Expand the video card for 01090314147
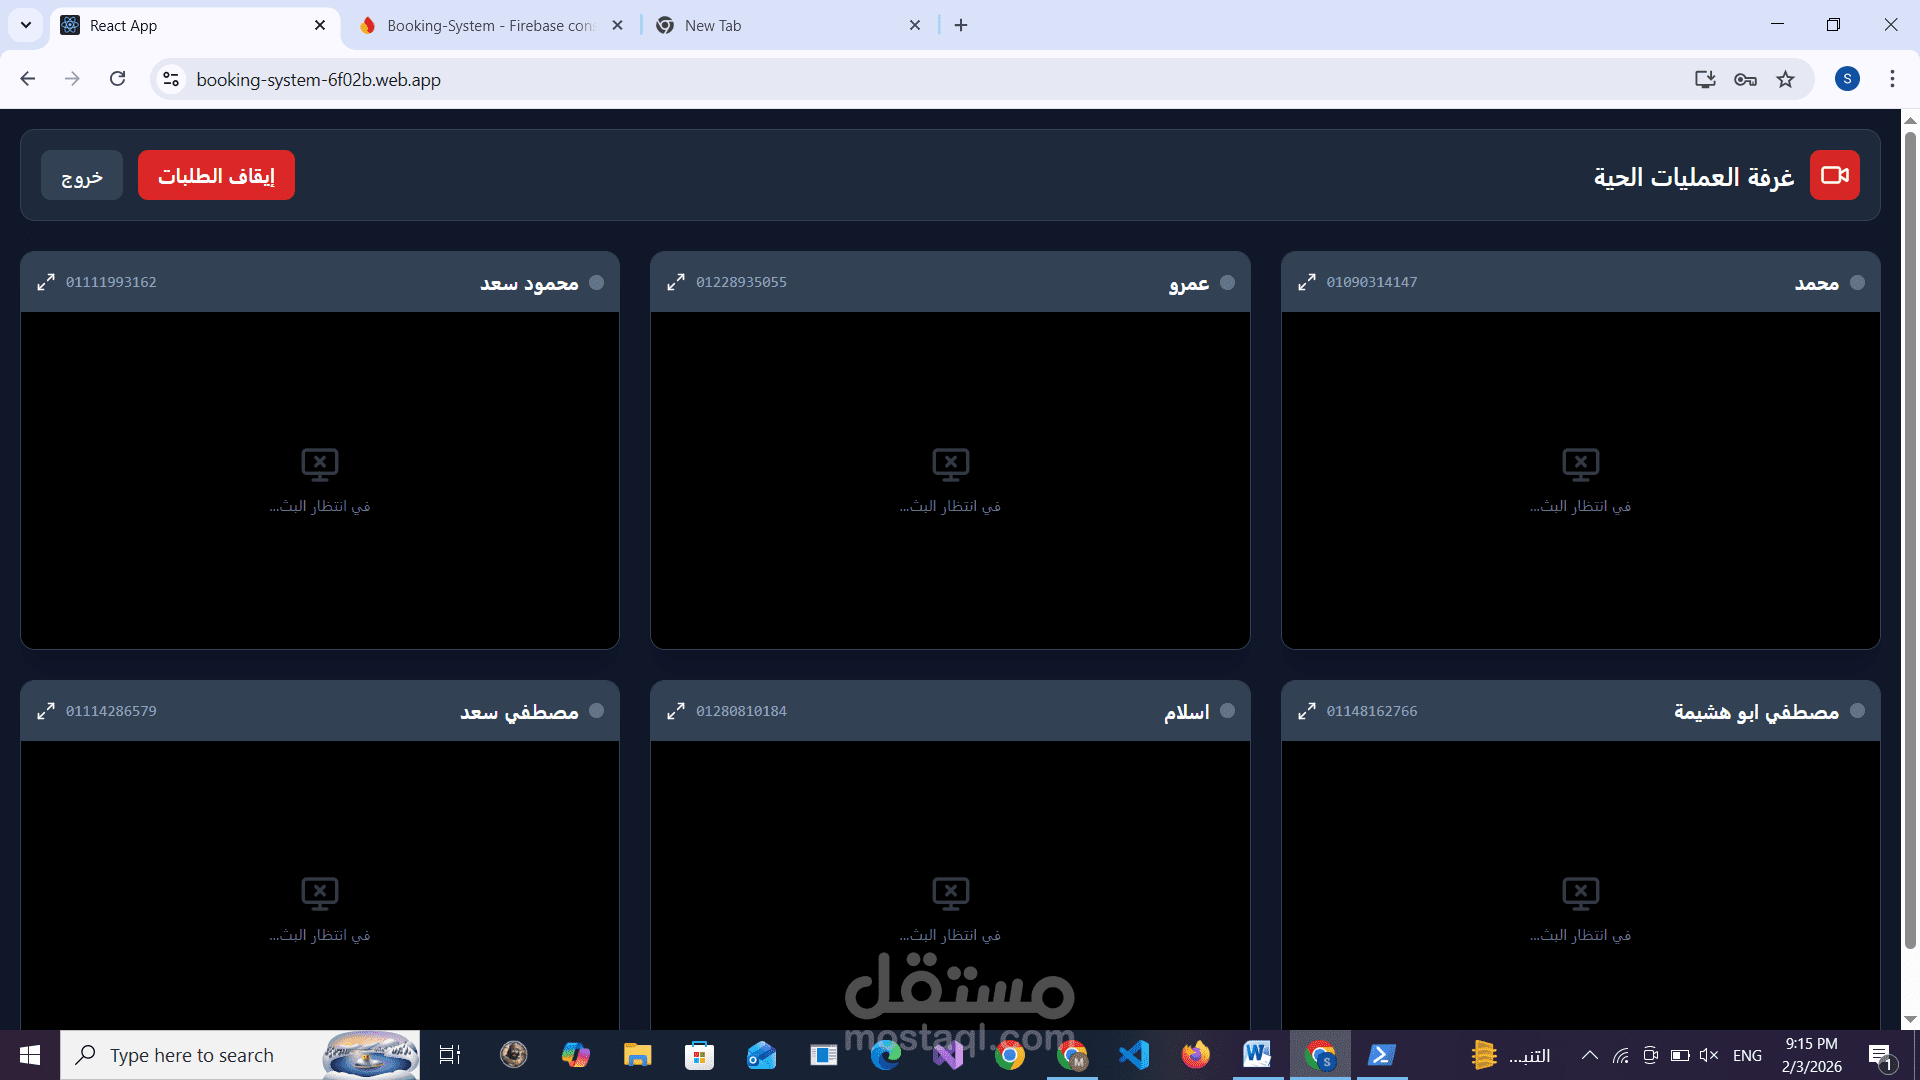 tap(1307, 282)
